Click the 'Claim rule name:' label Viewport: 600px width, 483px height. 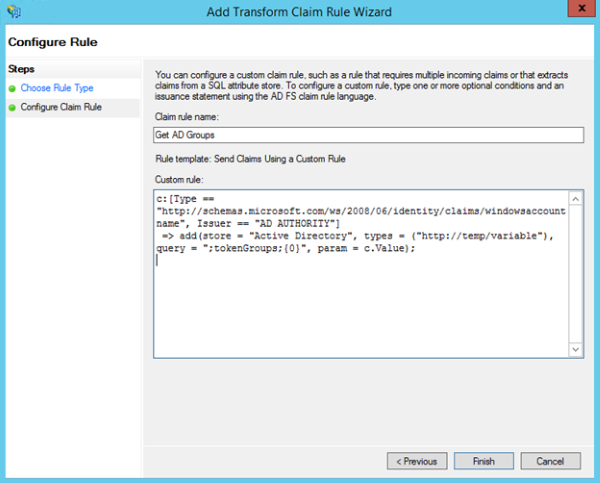pyautogui.click(x=187, y=117)
